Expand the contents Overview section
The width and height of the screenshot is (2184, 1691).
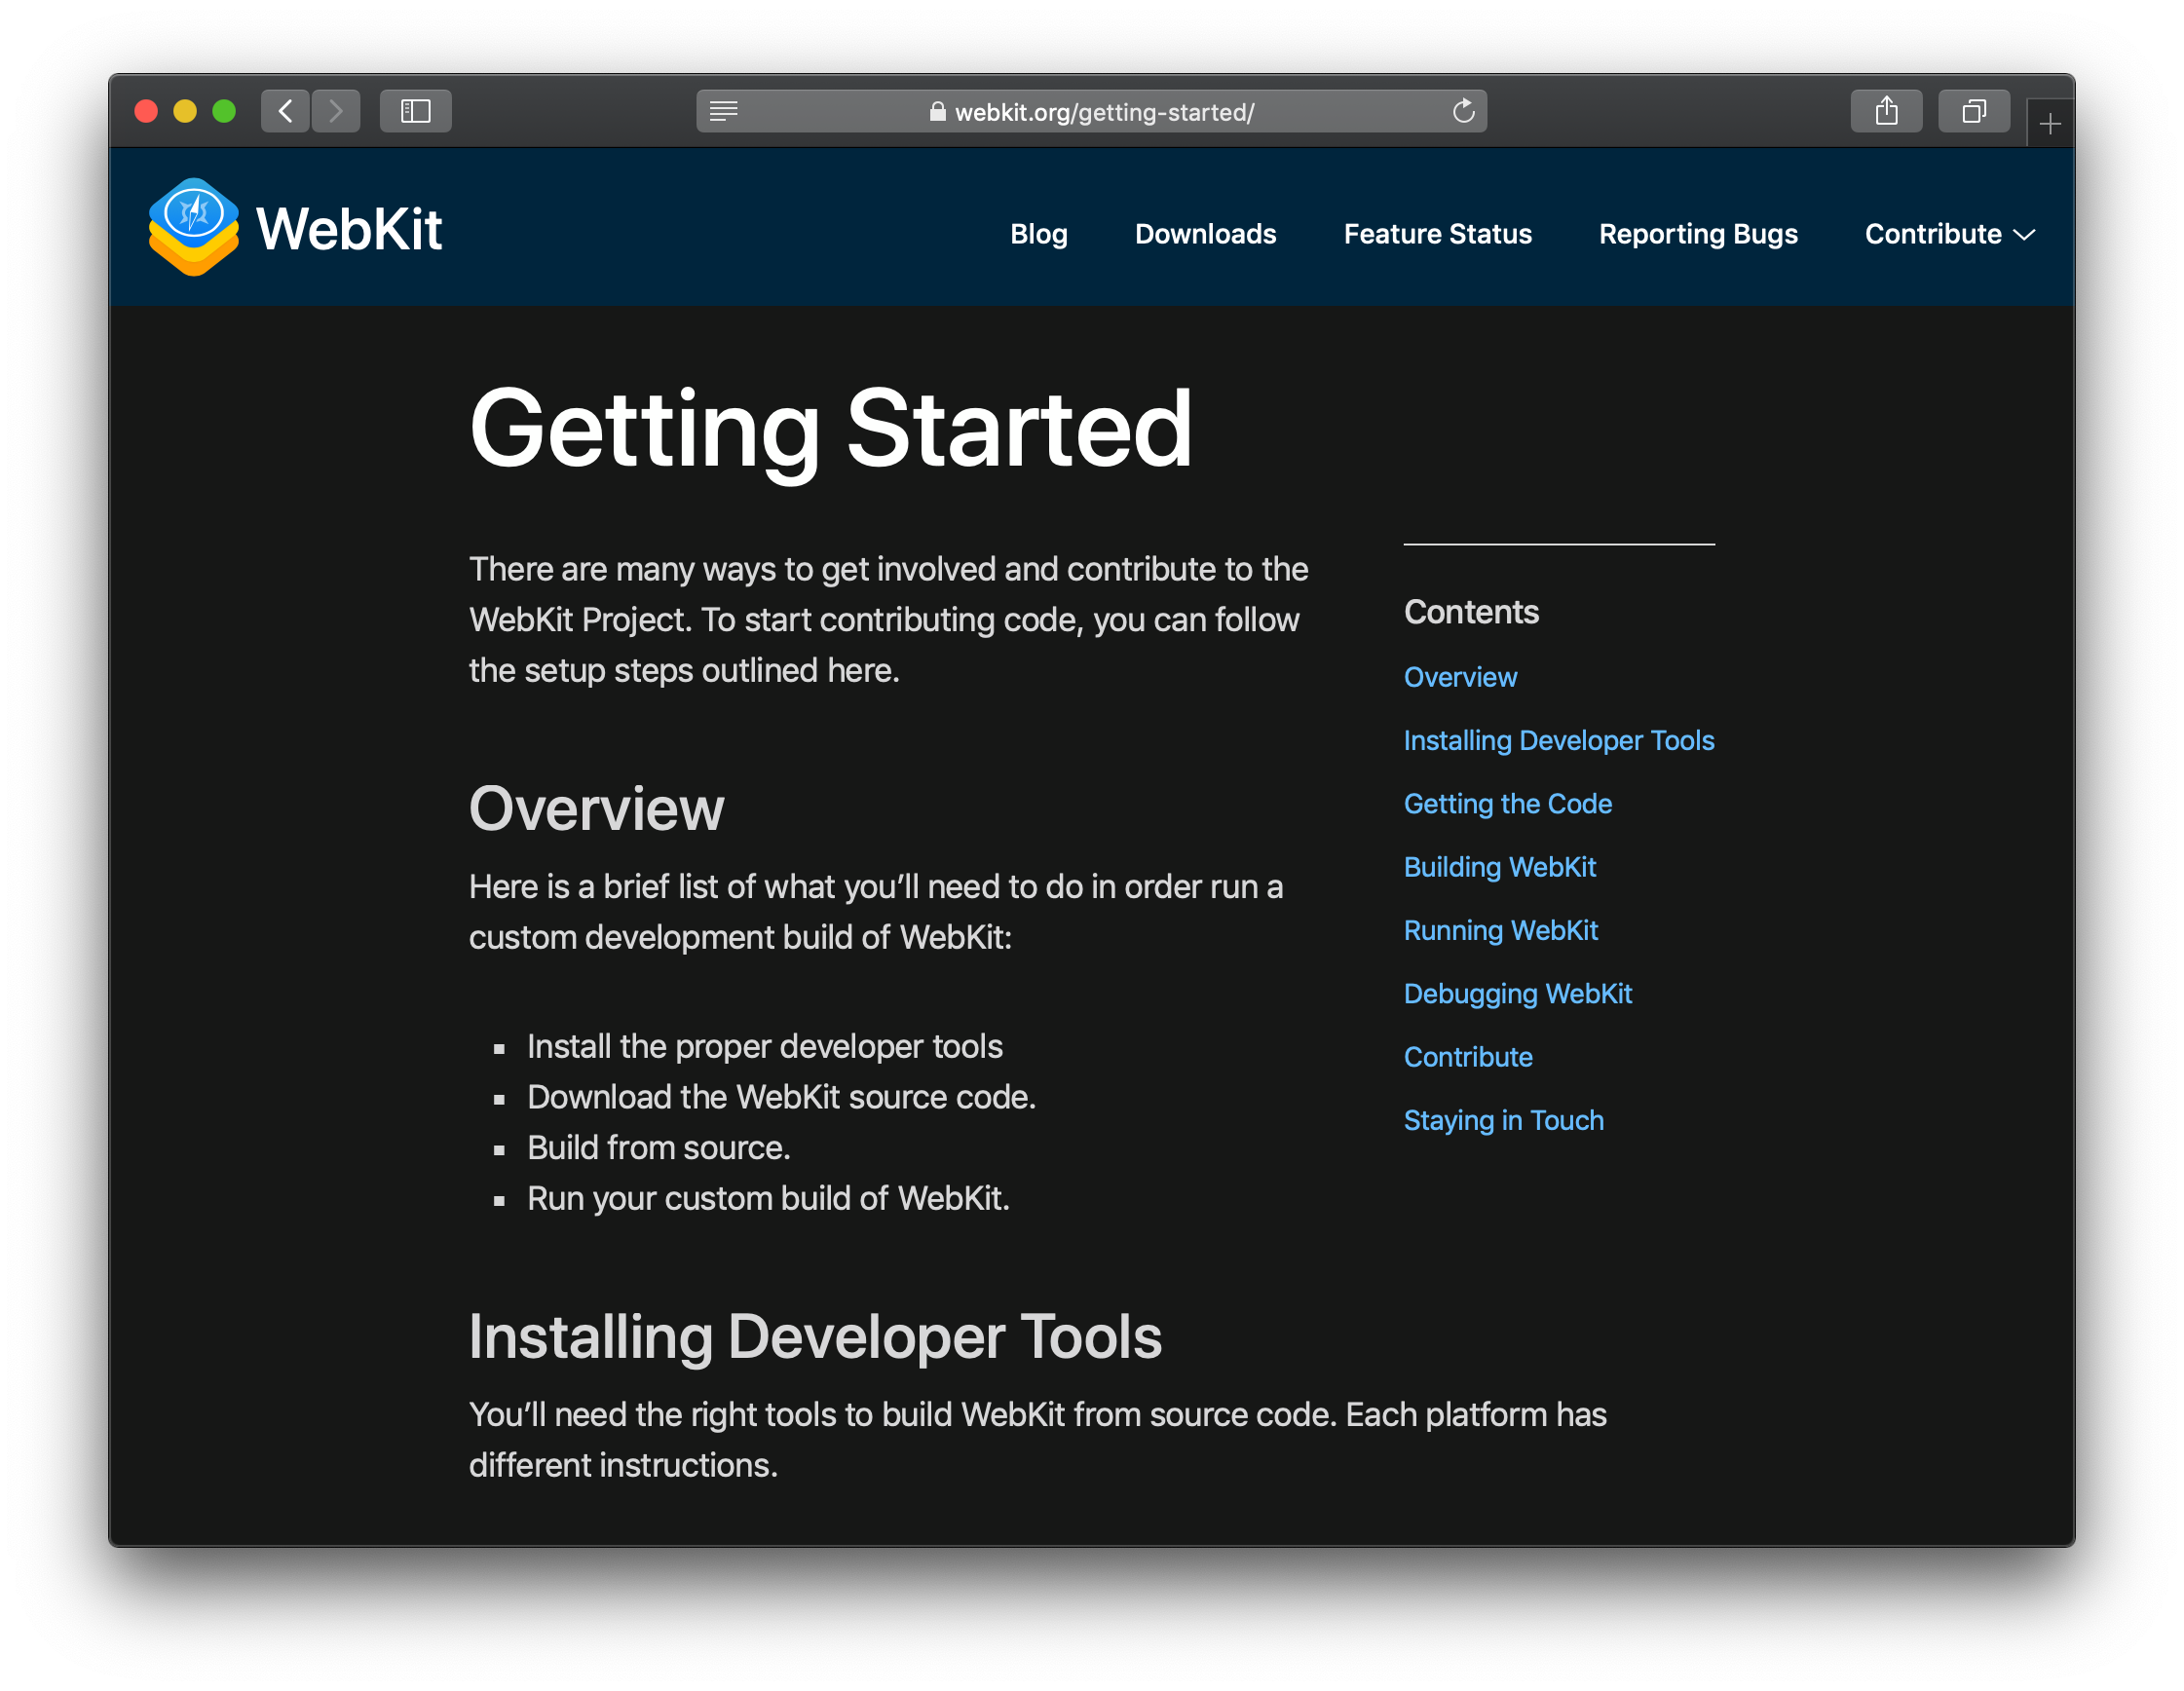click(1461, 677)
